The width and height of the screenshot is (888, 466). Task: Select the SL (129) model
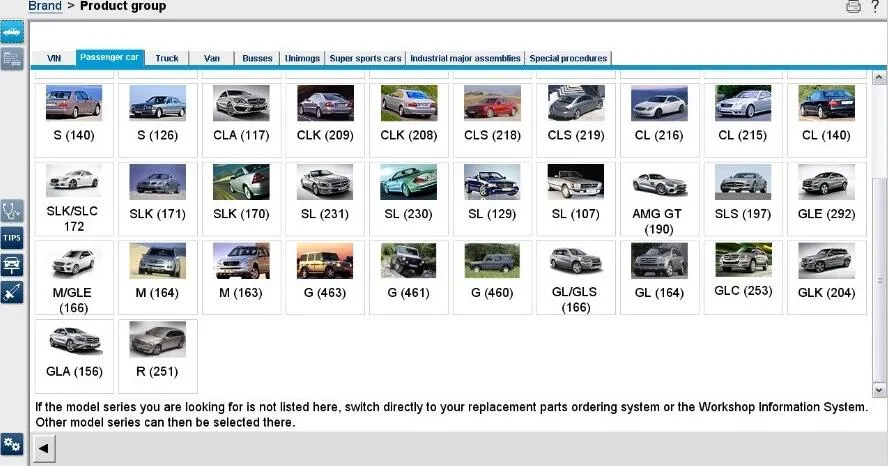[492, 199]
